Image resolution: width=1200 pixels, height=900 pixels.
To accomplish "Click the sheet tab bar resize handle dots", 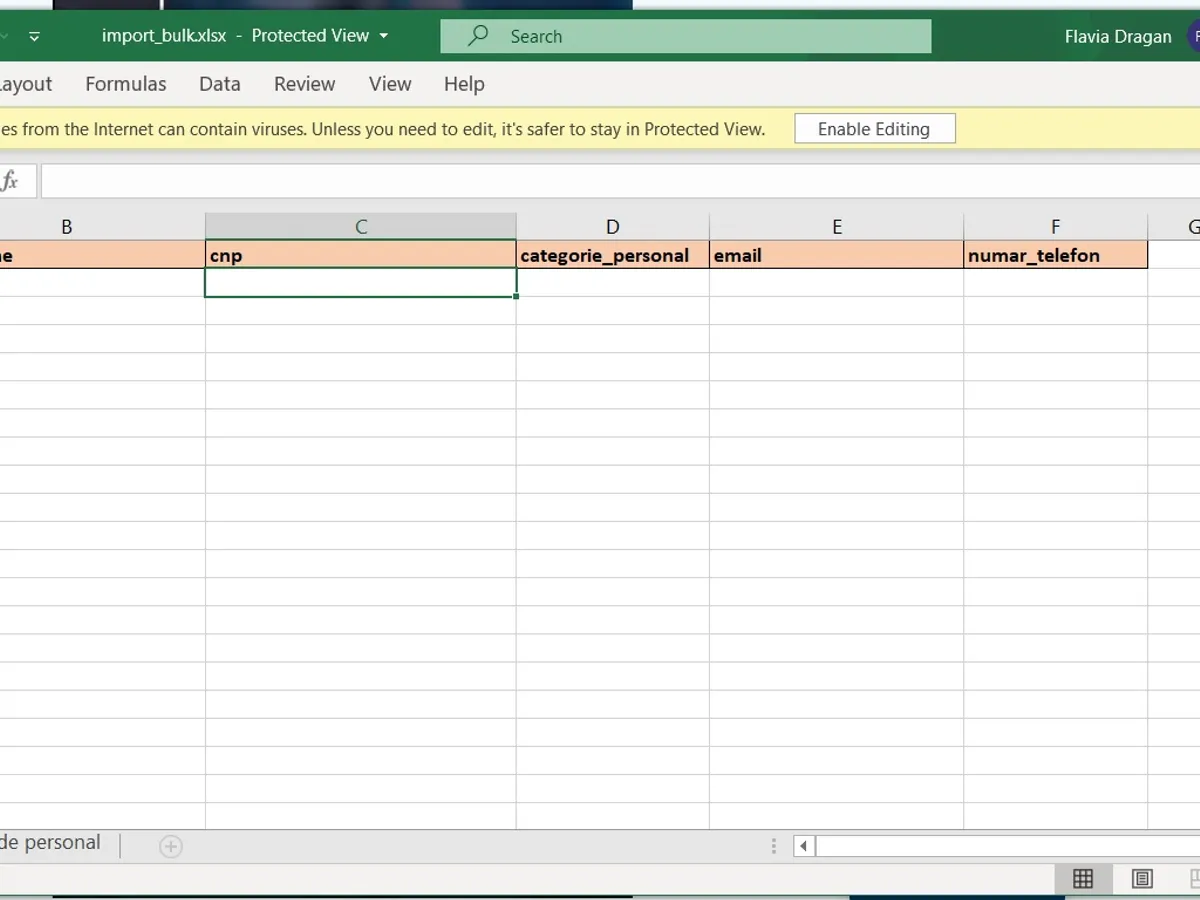I will (x=773, y=847).
